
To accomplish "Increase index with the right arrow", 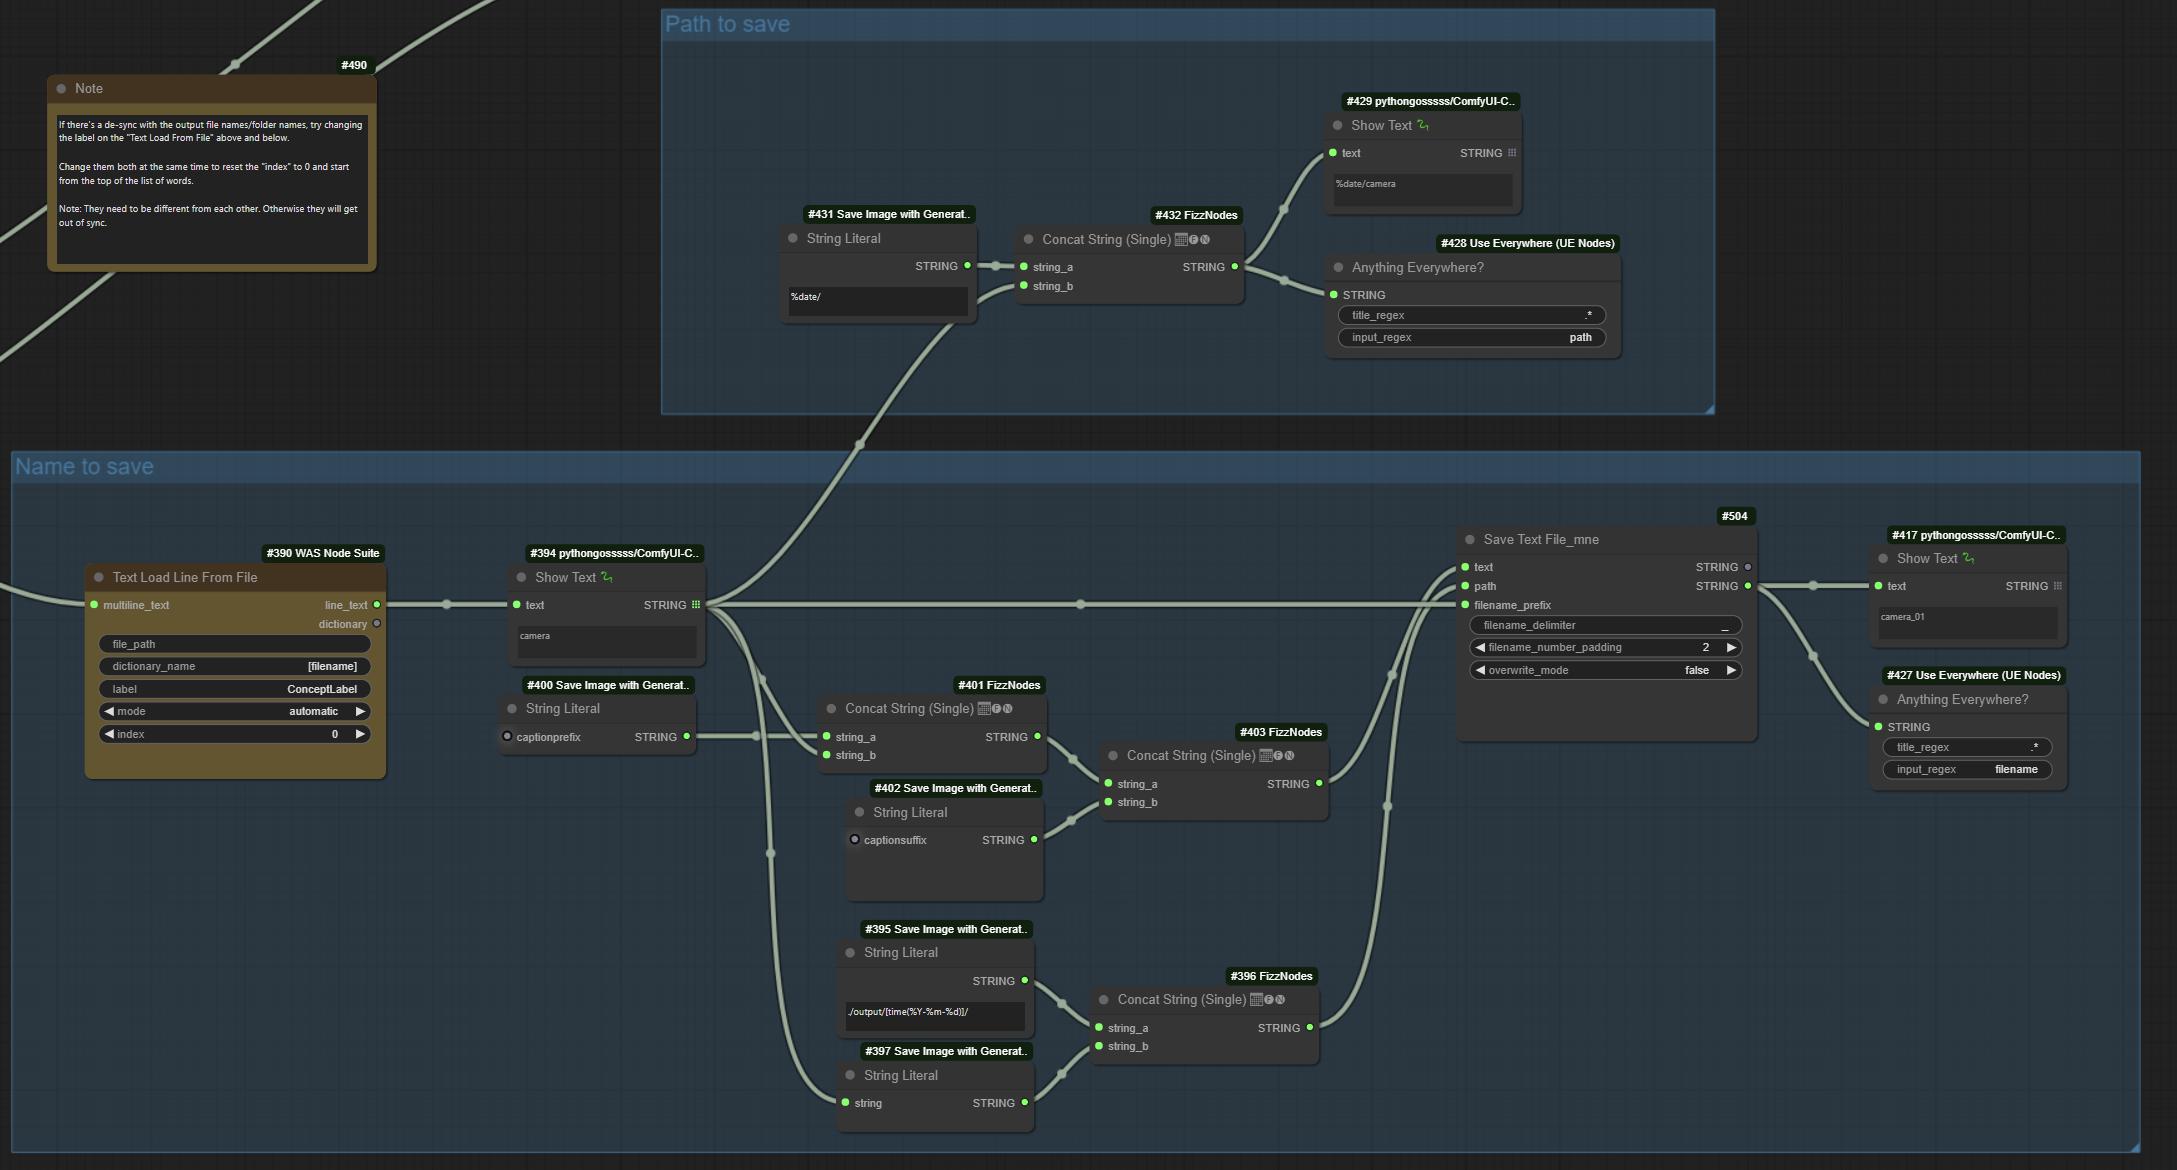I will click(360, 734).
